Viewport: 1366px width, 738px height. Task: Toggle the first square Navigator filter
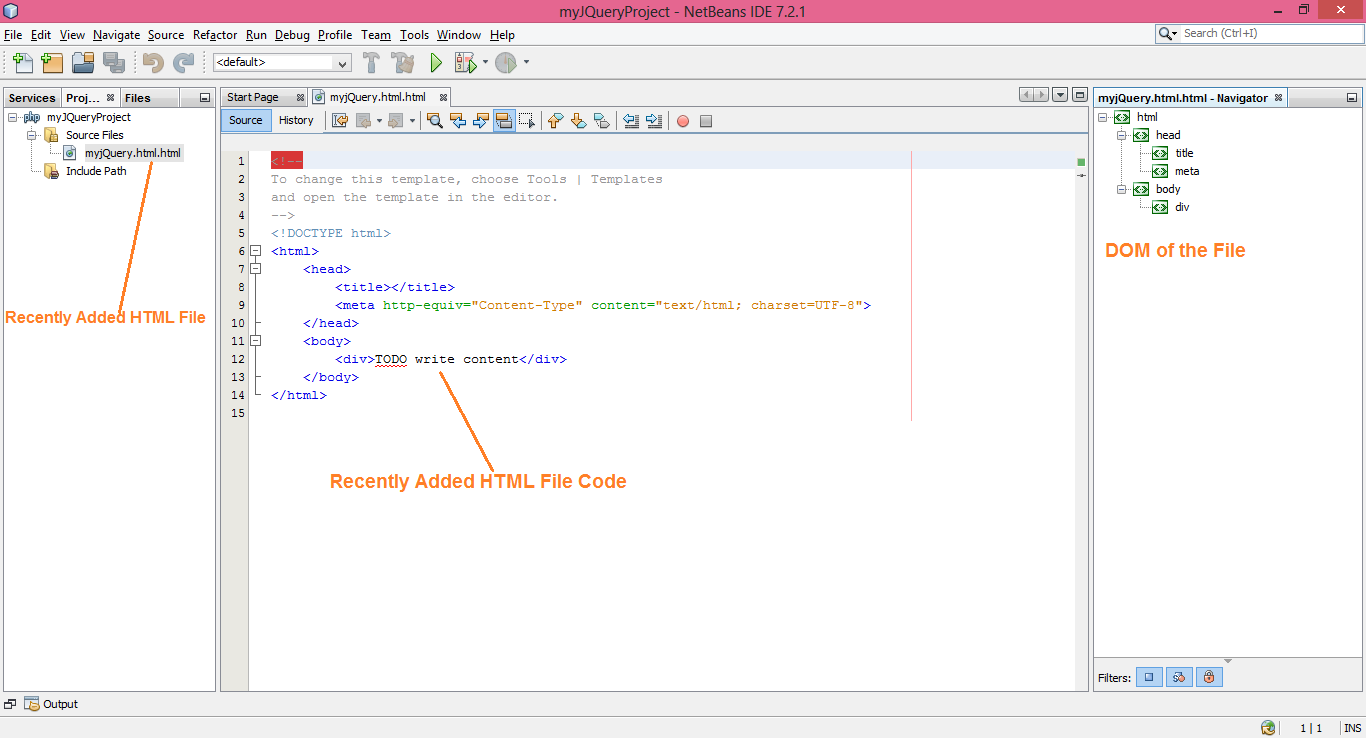coord(1149,677)
